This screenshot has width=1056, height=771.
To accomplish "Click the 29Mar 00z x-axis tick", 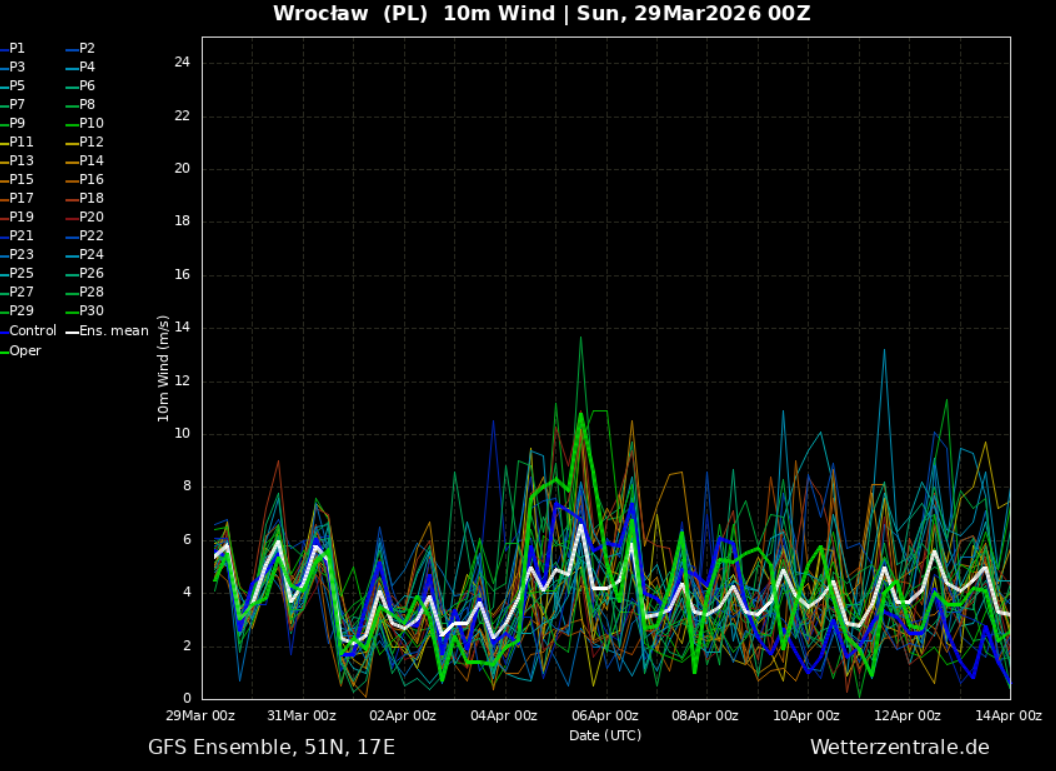I will coord(202,715).
